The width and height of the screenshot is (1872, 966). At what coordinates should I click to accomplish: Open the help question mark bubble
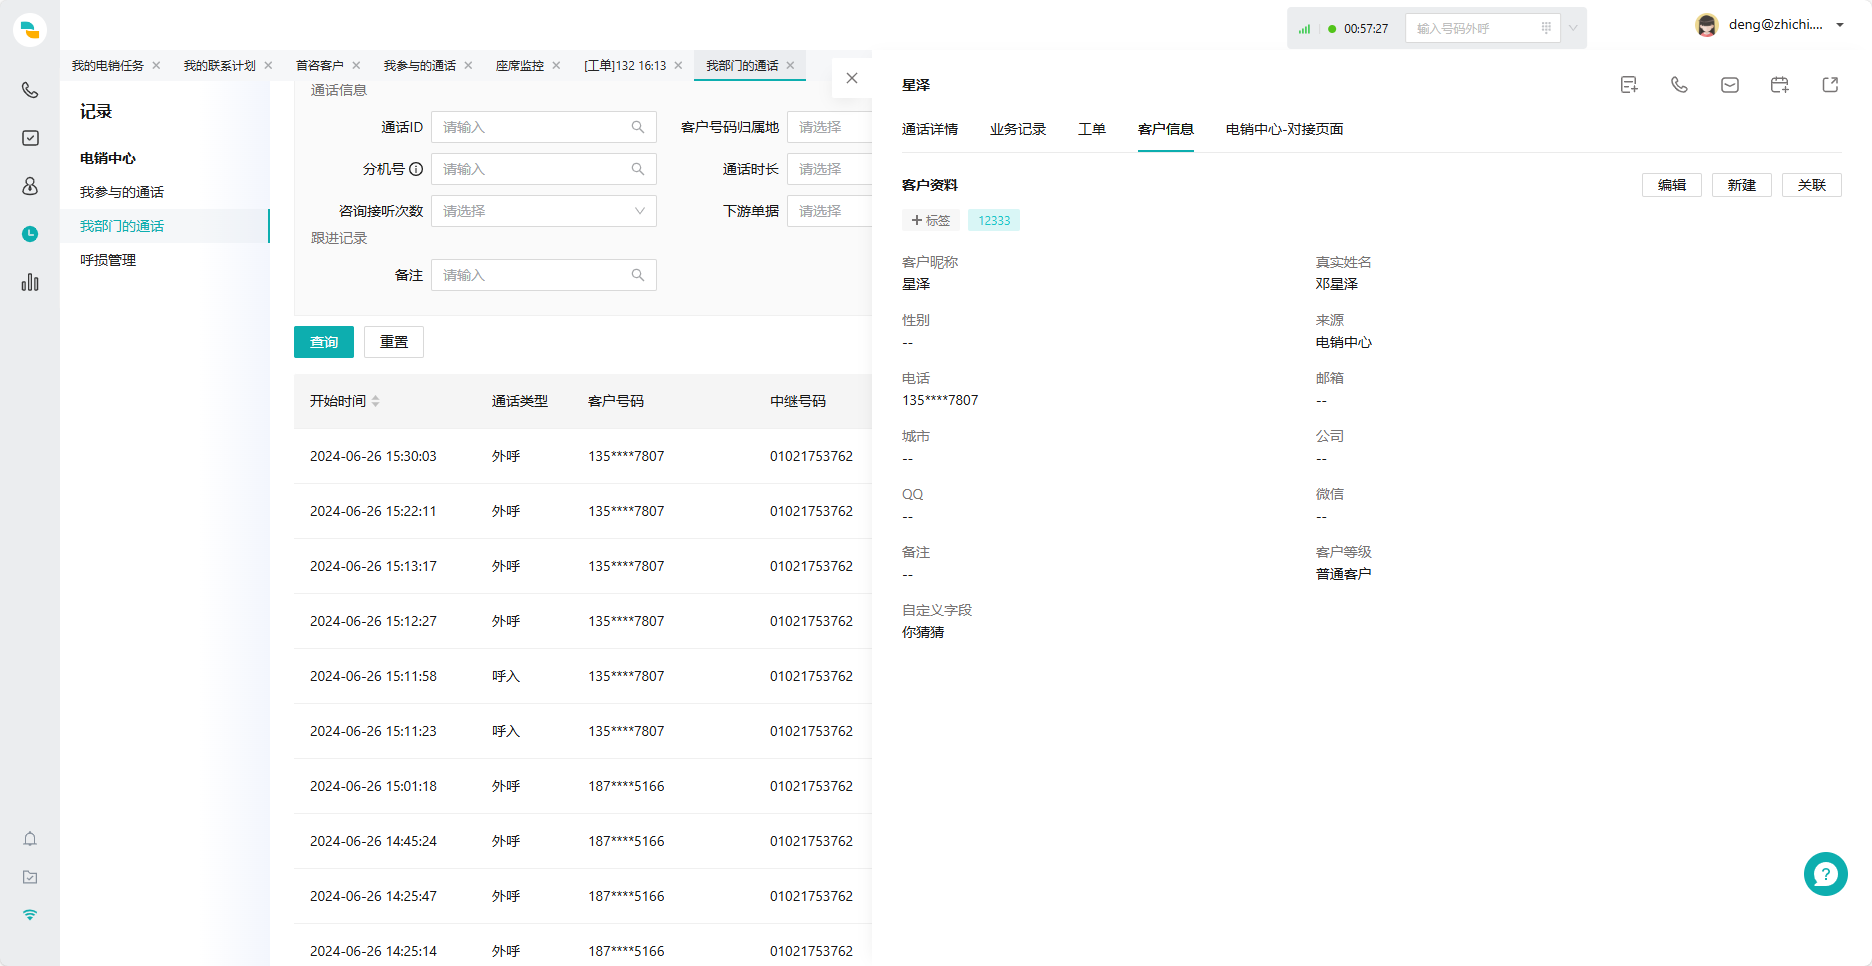tap(1826, 874)
